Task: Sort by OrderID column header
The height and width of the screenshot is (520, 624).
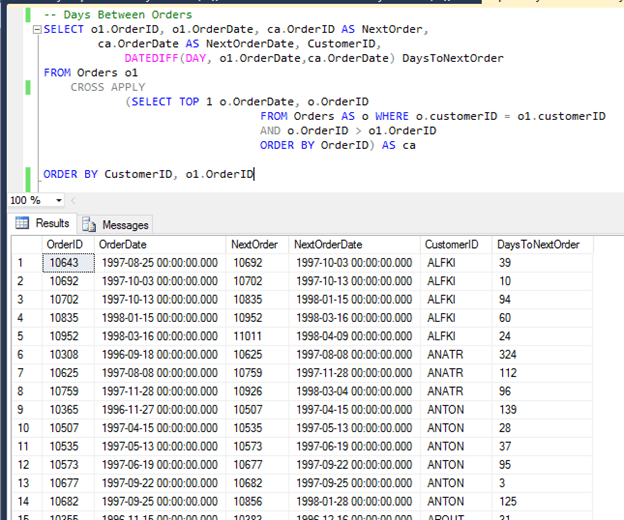Action: tap(64, 245)
